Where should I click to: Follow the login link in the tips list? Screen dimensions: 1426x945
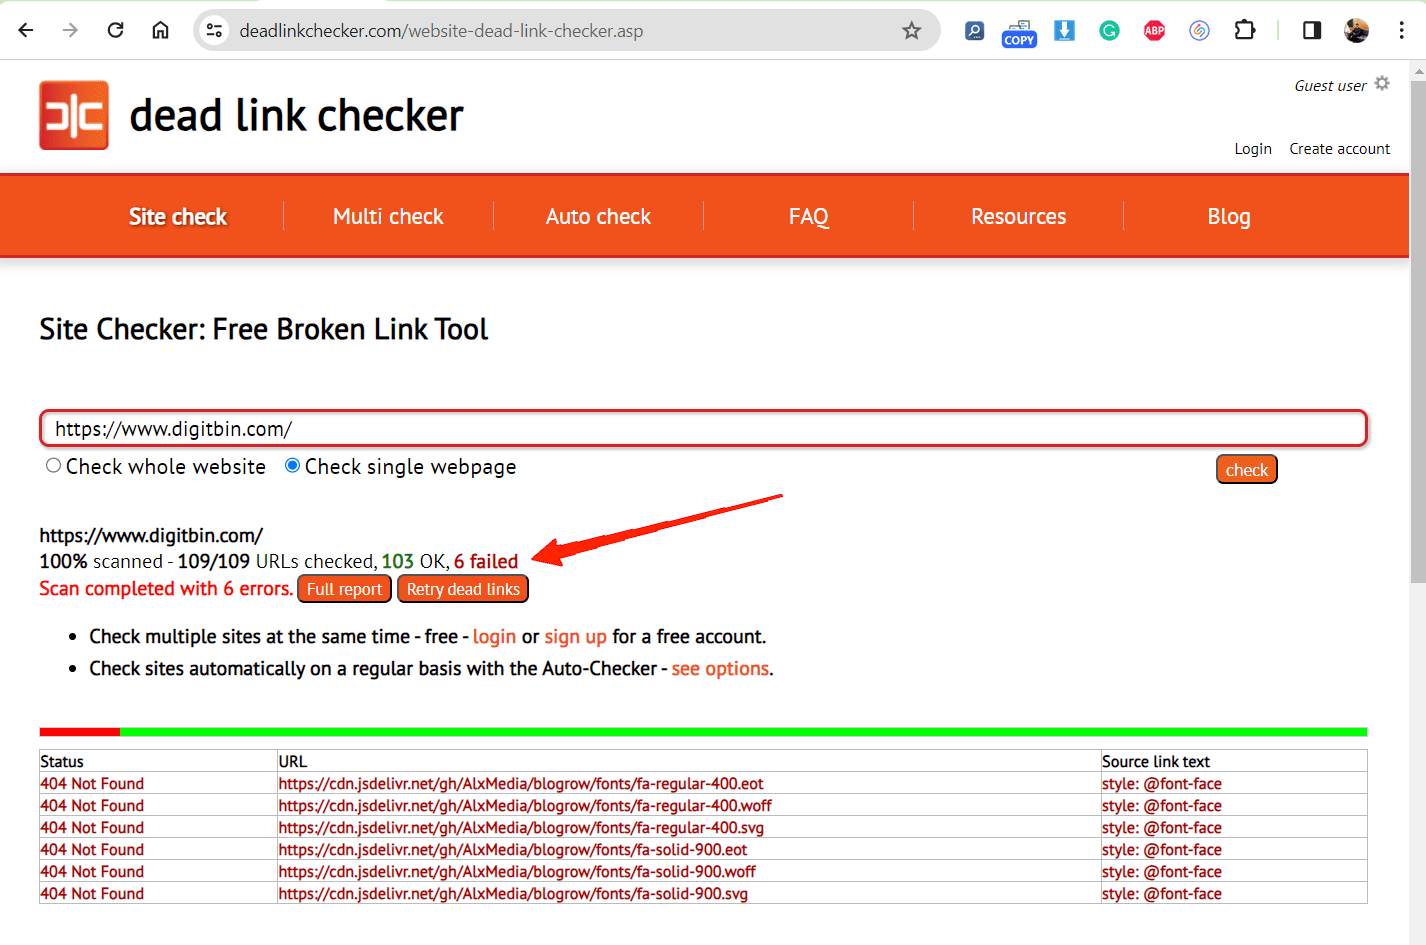point(494,637)
